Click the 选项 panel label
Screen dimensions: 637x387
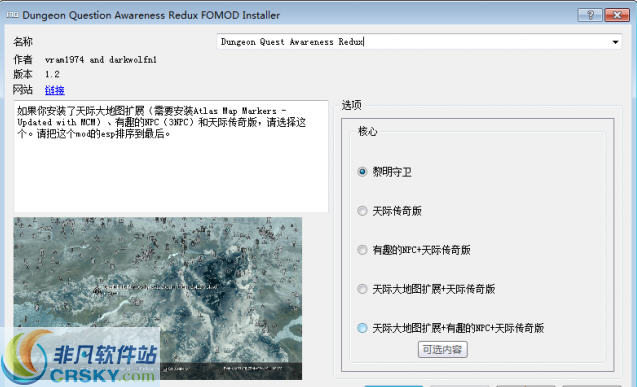(351, 105)
